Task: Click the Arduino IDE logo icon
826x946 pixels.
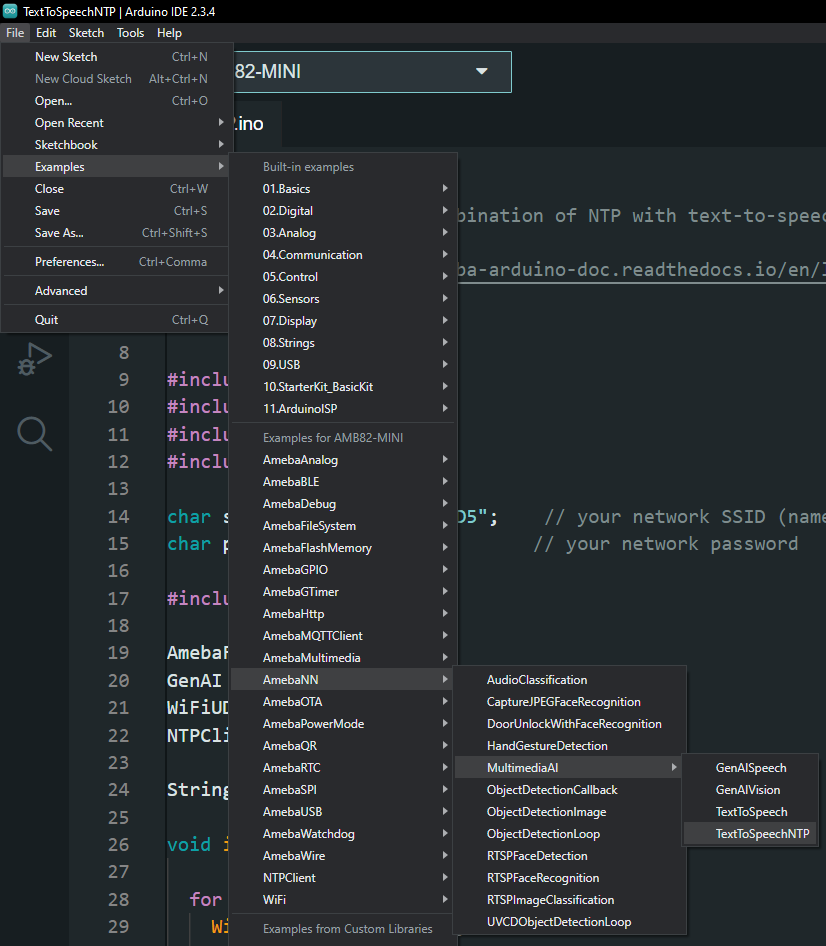Action: (x=11, y=10)
